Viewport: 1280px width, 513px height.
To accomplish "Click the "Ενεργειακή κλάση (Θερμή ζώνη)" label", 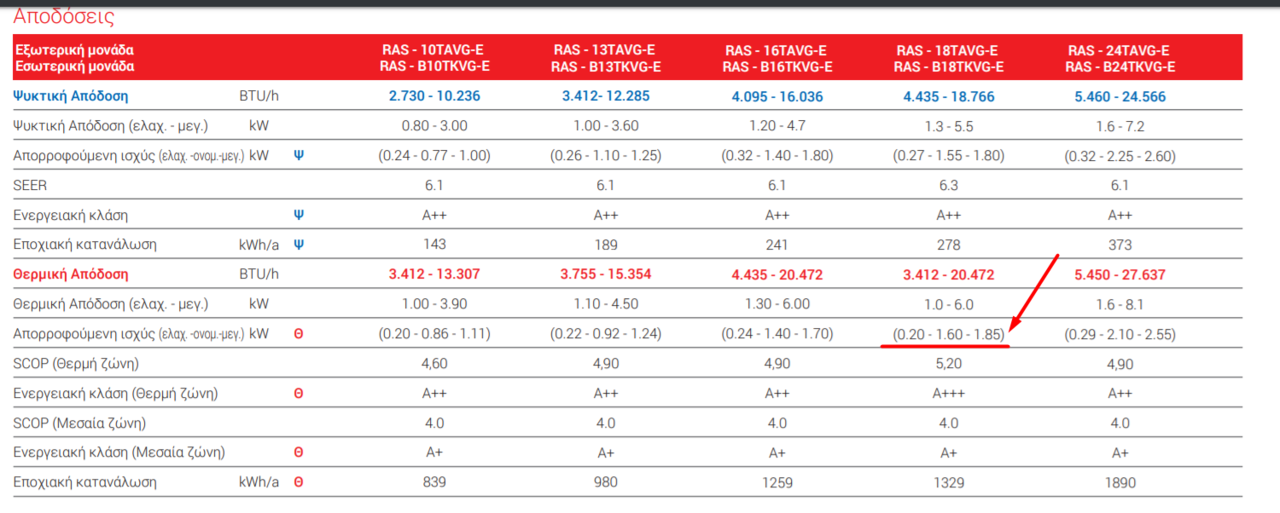I will (116, 393).
